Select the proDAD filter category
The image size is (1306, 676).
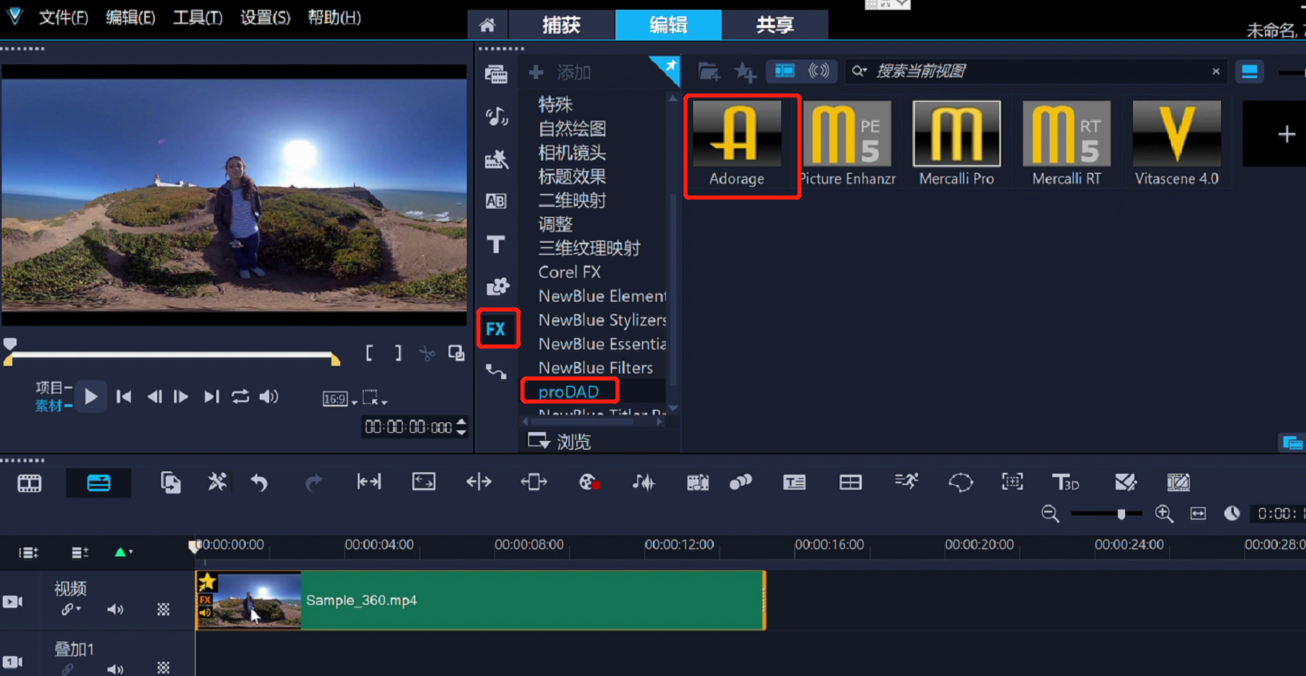pos(568,391)
